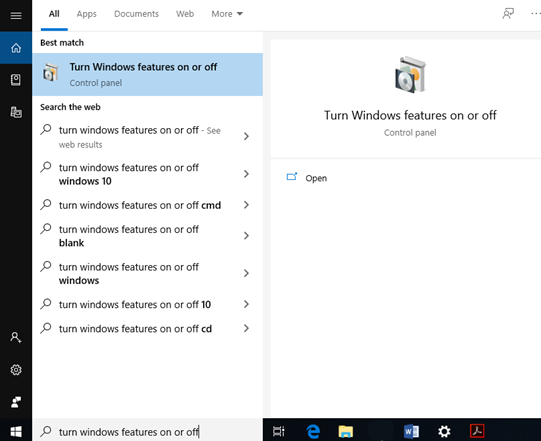Click the Open icon in preview pane
Image resolution: width=541 pixels, height=441 pixels.
tap(292, 177)
